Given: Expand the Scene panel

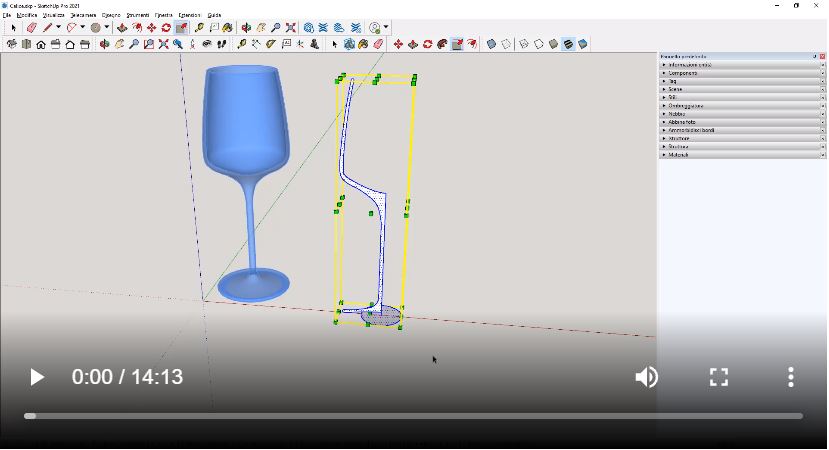Looking at the screenshot, I should click(x=664, y=89).
